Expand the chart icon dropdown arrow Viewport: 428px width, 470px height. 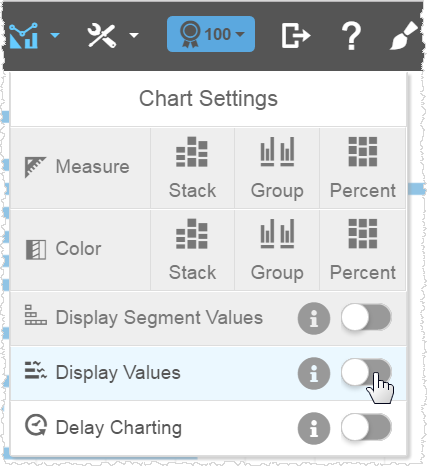pyautogui.click(x=55, y=35)
